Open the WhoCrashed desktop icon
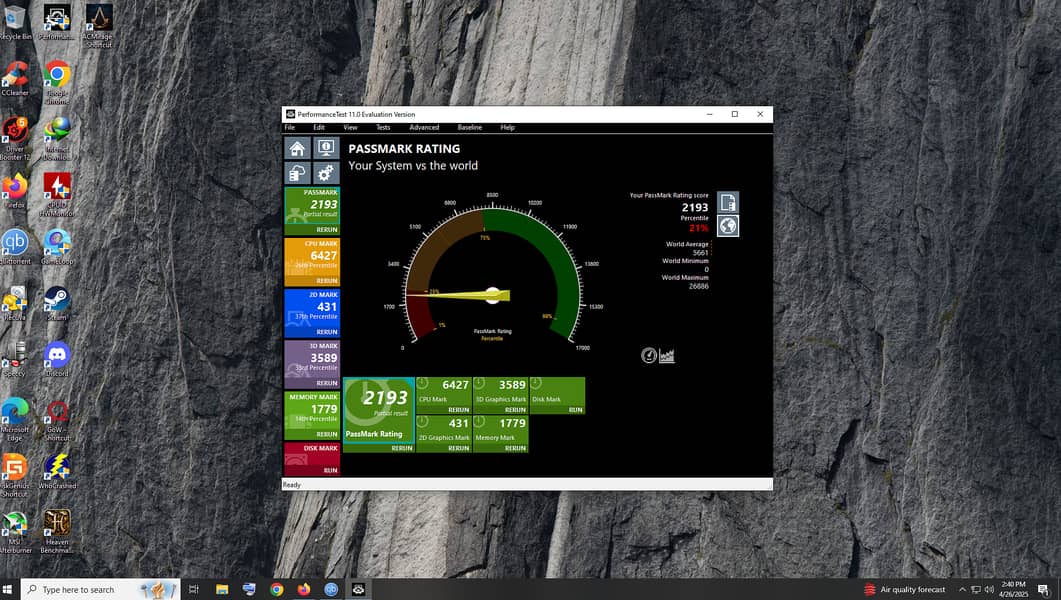This screenshot has height=600, width=1061. pyautogui.click(x=57, y=471)
